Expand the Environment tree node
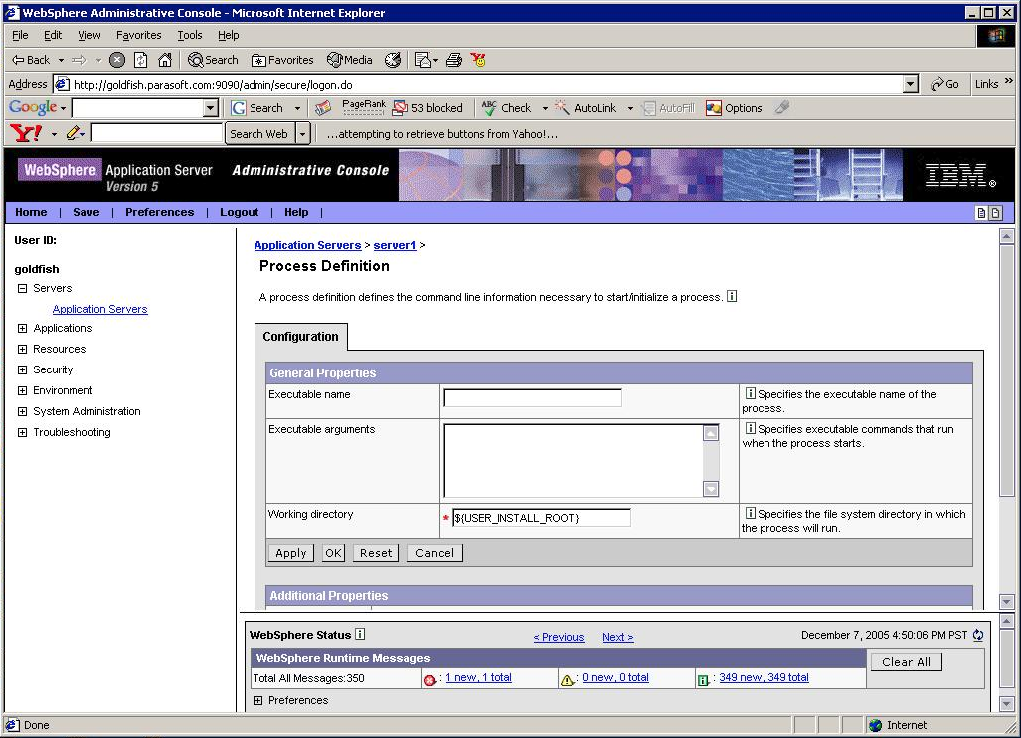1021x738 pixels. 22,390
